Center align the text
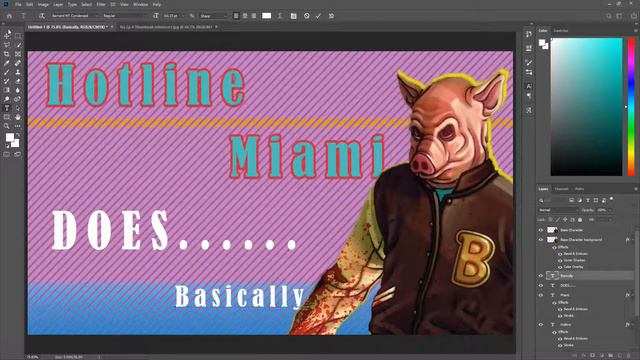 [x=245, y=16]
